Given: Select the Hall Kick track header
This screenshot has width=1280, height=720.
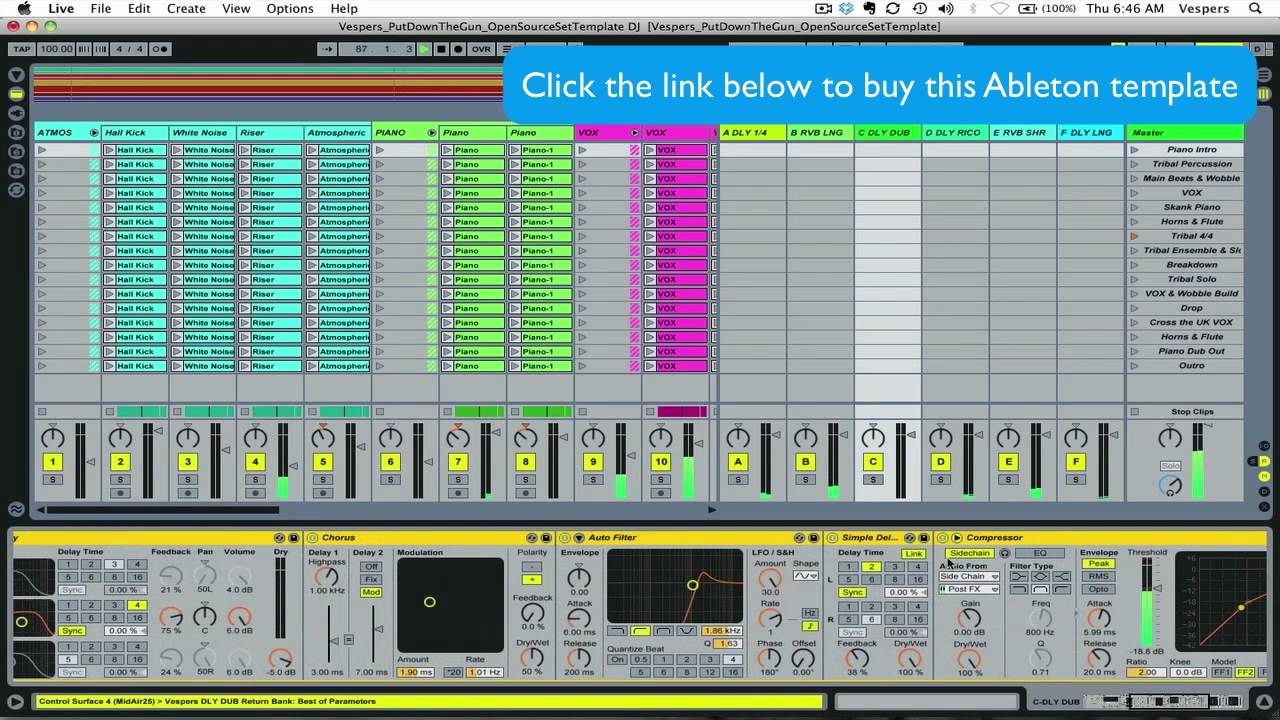Looking at the screenshot, I should pyautogui.click(x=134, y=132).
